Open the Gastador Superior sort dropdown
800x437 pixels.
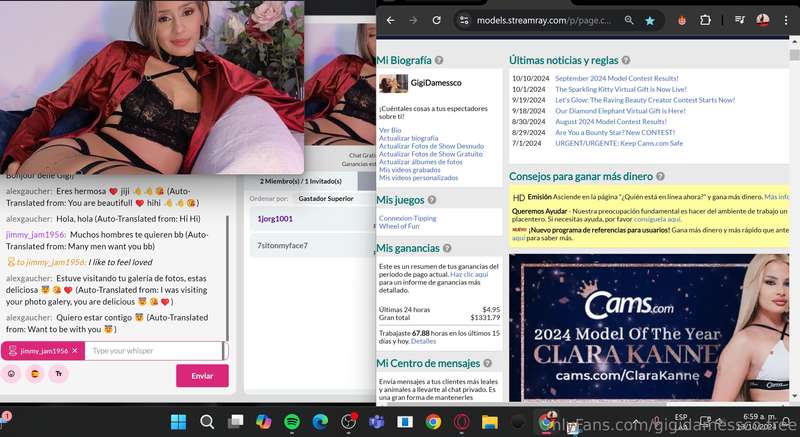pos(326,198)
